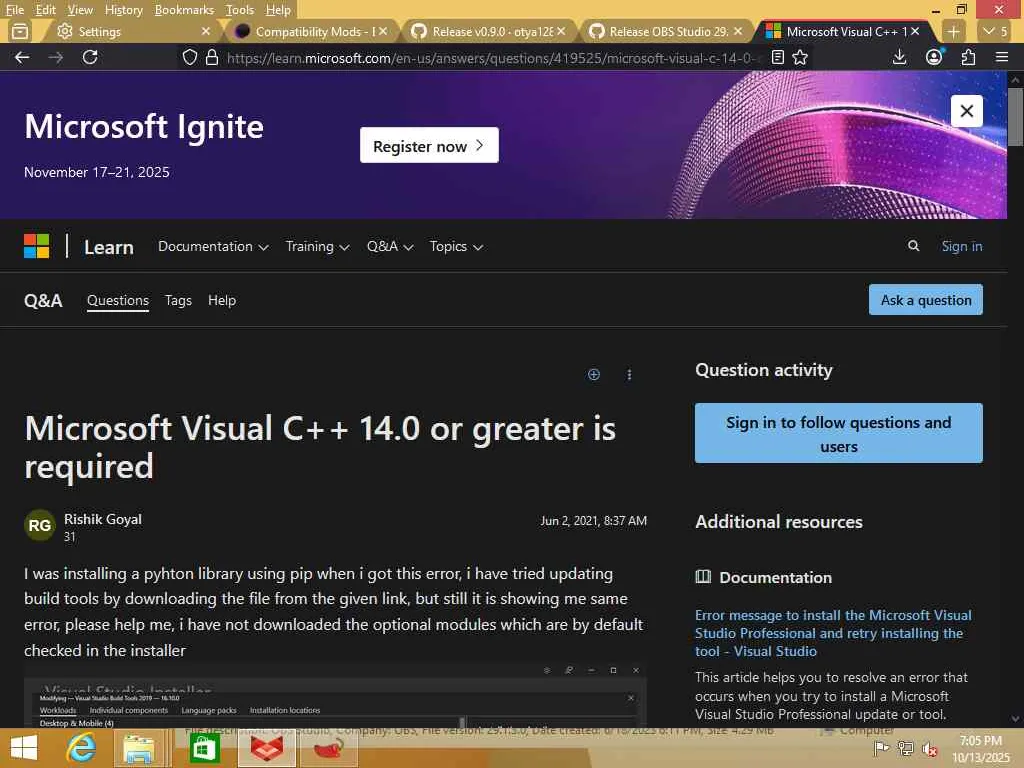Open the View menu
1024x768 pixels.
[x=80, y=10]
